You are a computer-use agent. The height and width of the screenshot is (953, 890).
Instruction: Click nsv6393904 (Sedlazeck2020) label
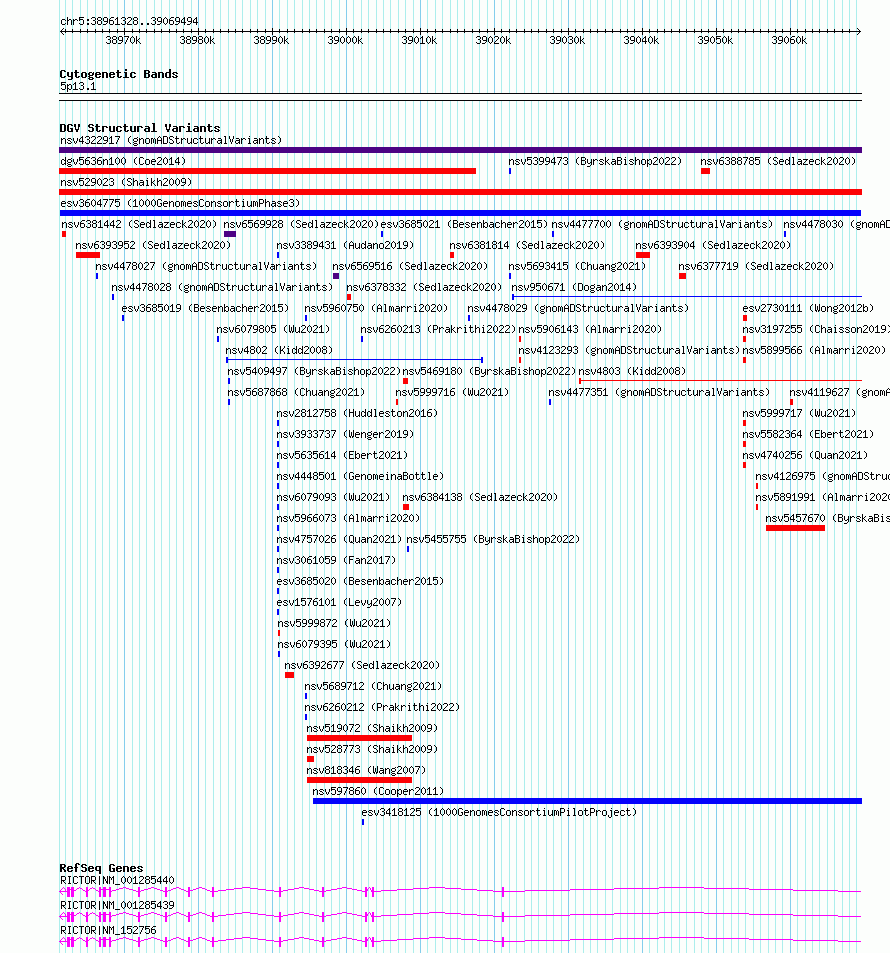click(713, 246)
